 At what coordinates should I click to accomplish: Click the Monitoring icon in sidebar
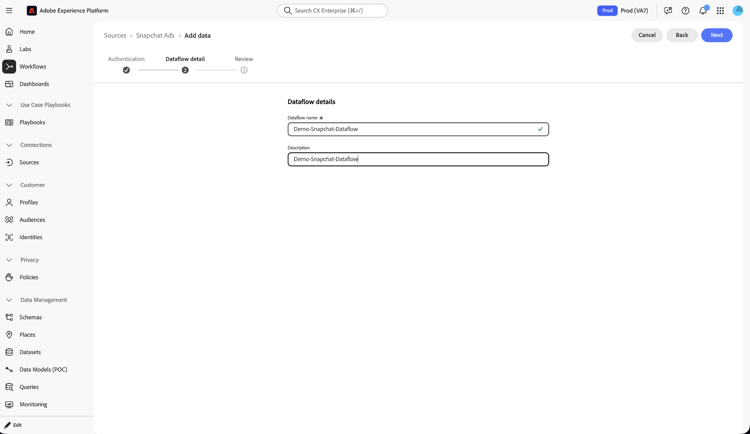point(9,404)
